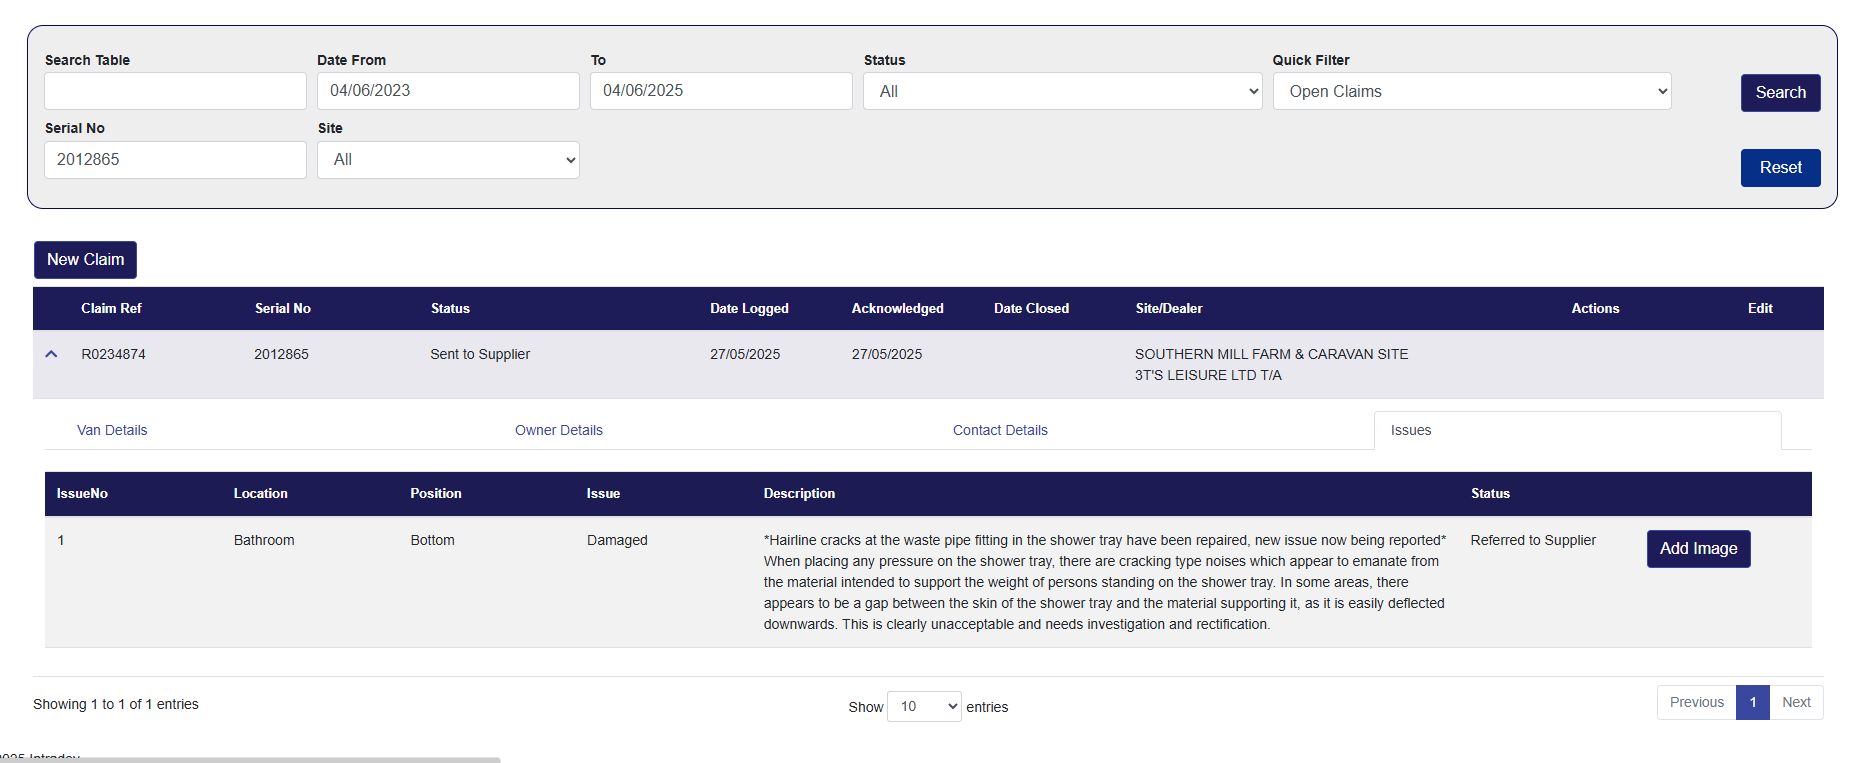Click the Serial No input field

(175, 160)
